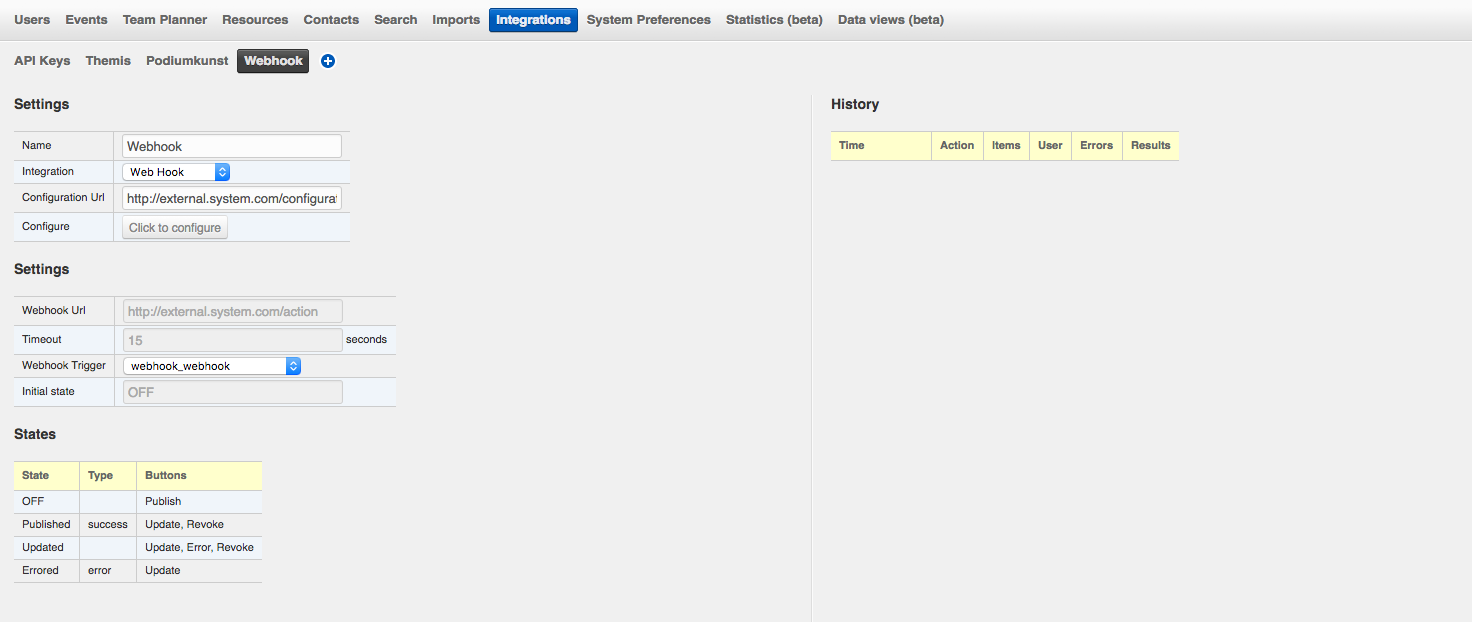
Task: Focus the Configuration Url text field
Action: pyautogui.click(x=231, y=198)
